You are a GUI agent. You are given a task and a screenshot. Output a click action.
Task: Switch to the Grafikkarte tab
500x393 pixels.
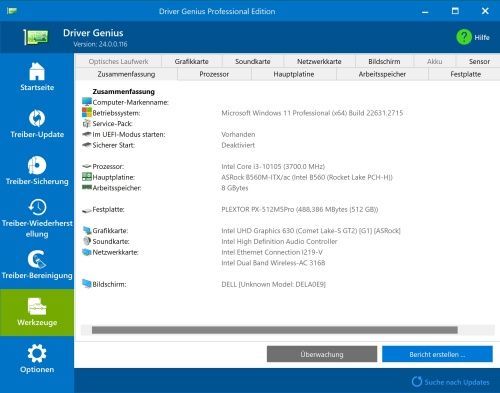191,61
